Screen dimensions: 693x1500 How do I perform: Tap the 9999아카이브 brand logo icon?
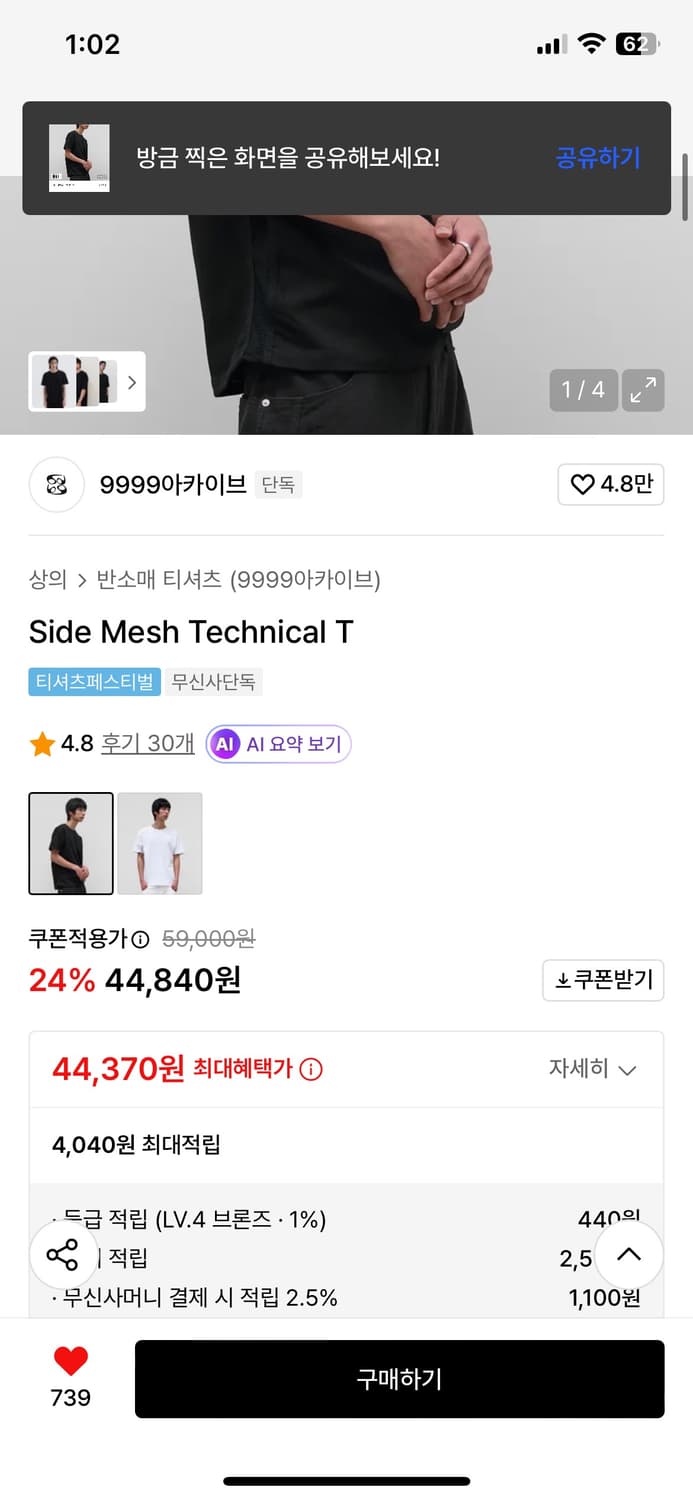(x=56, y=484)
